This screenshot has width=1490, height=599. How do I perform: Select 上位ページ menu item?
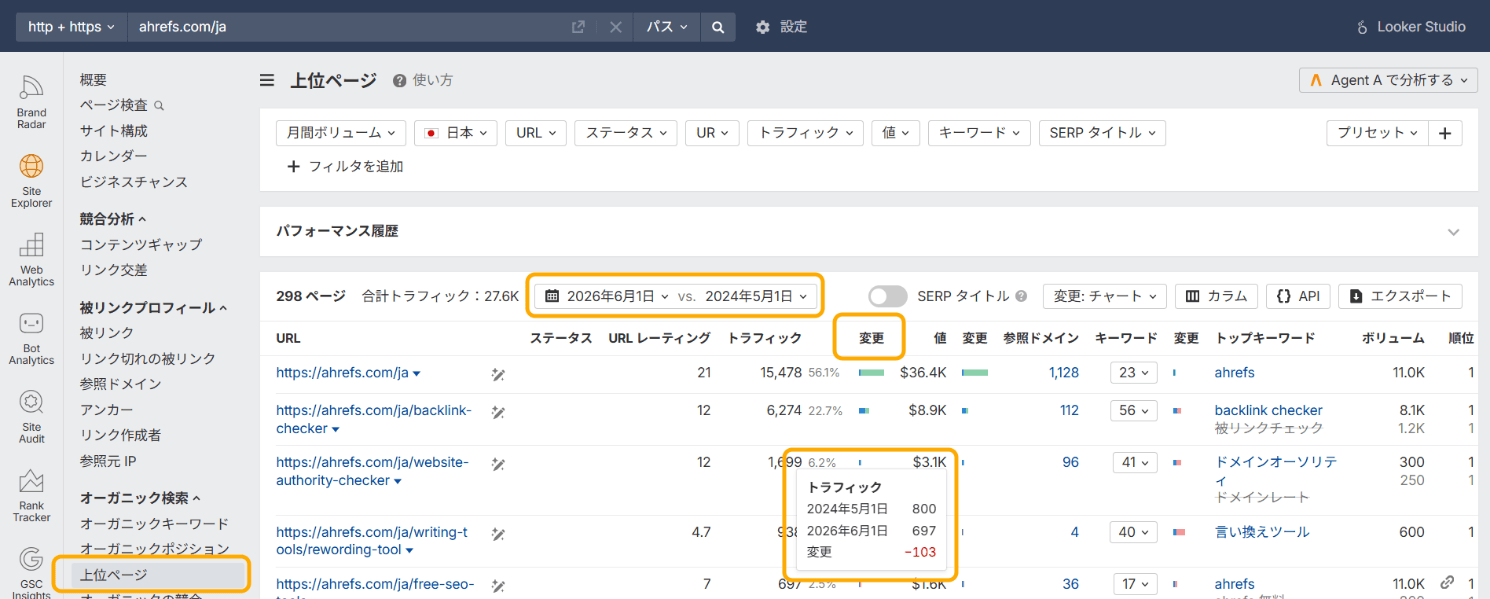point(159,575)
